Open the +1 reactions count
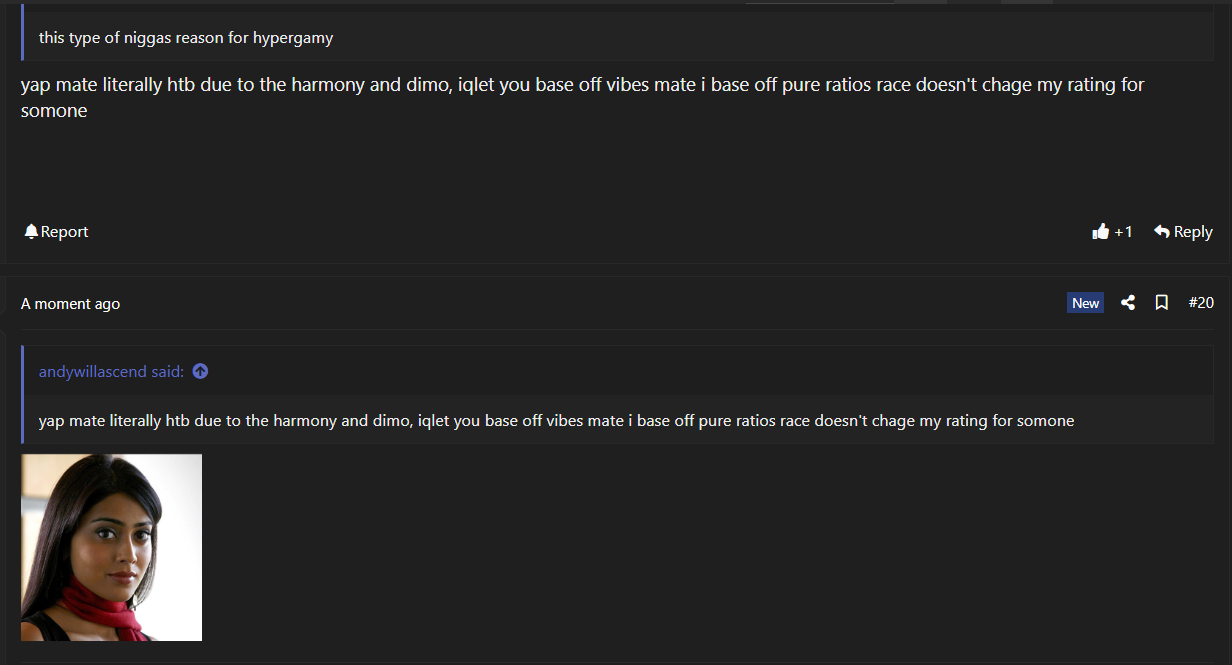 1123,232
